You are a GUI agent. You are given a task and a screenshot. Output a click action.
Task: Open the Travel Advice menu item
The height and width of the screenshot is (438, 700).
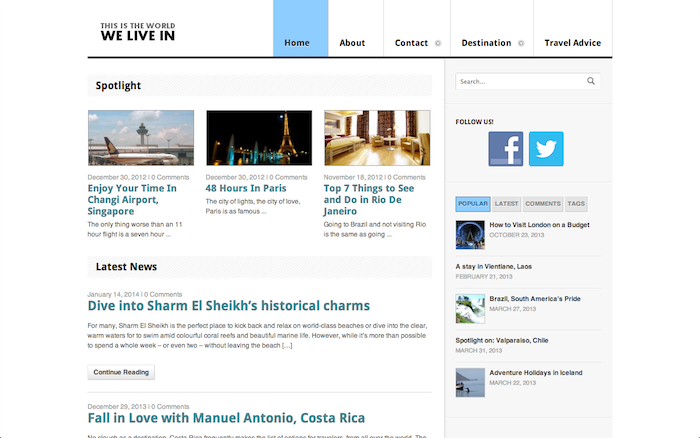(x=573, y=43)
